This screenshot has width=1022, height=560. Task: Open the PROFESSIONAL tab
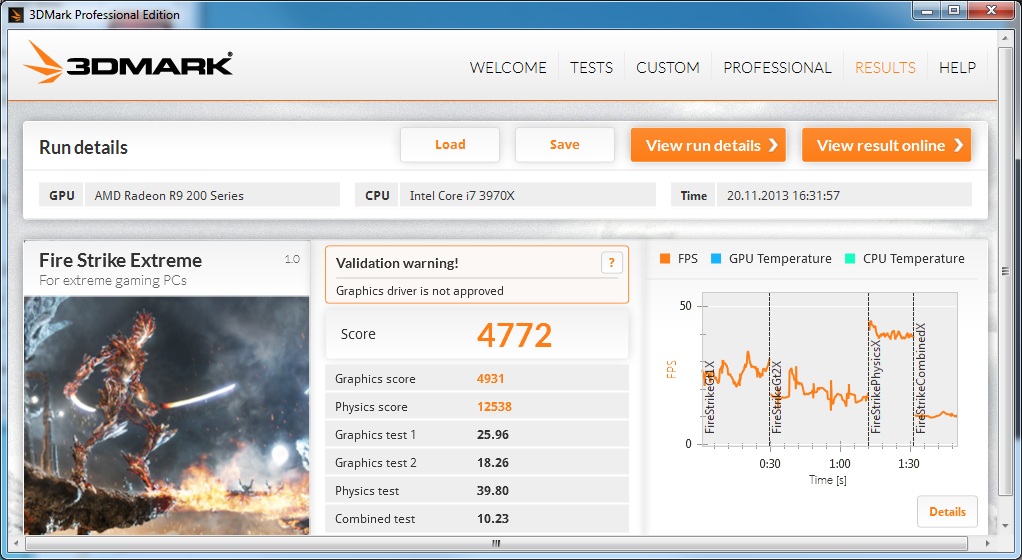pos(777,68)
